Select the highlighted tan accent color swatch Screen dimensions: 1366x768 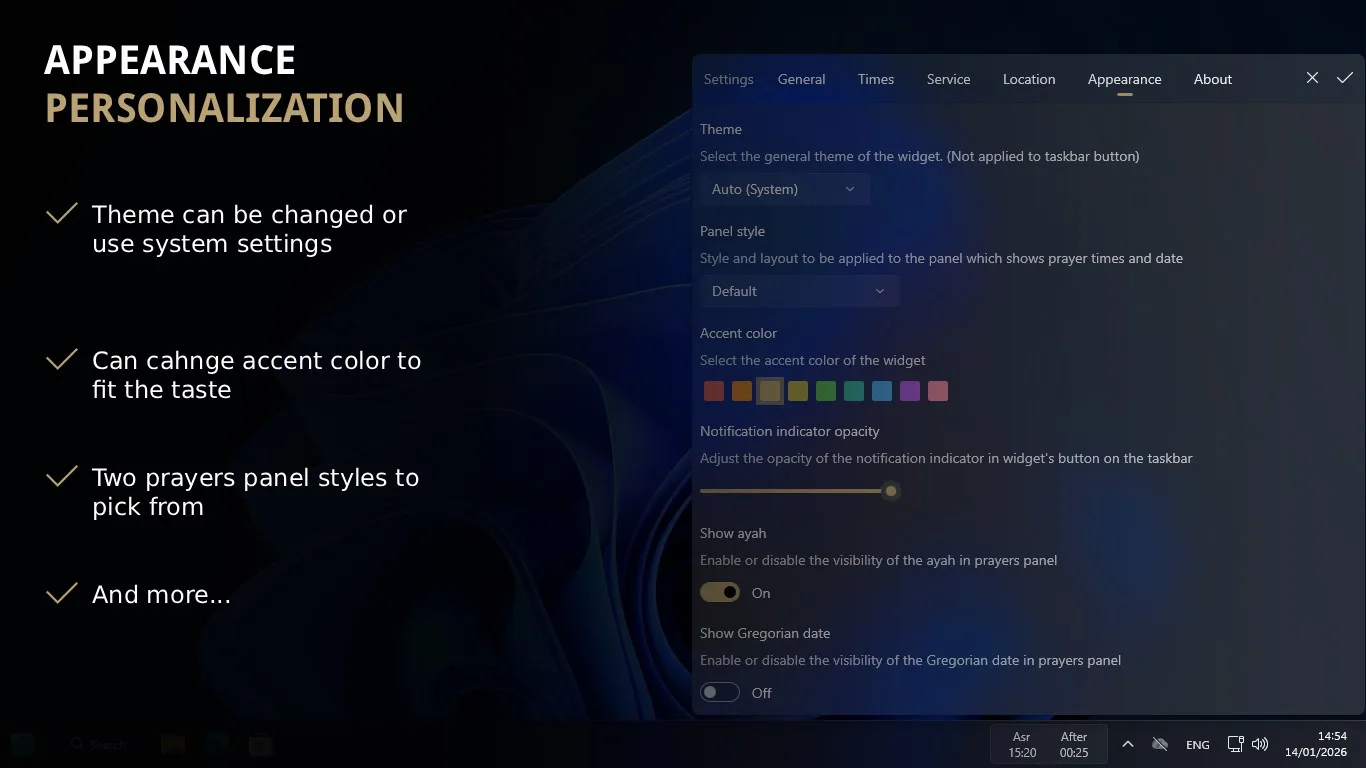(x=770, y=391)
